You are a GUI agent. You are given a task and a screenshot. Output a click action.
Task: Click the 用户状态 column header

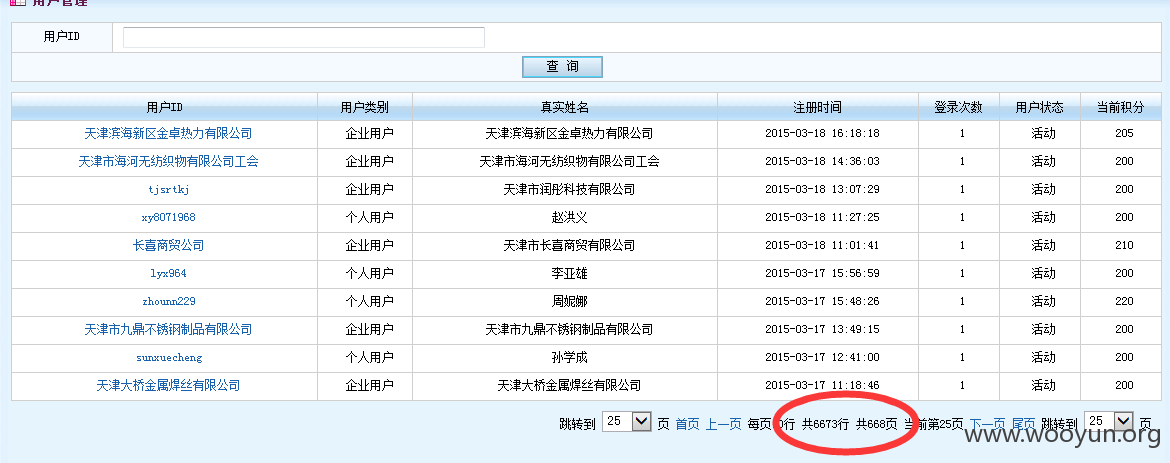(x=1039, y=108)
